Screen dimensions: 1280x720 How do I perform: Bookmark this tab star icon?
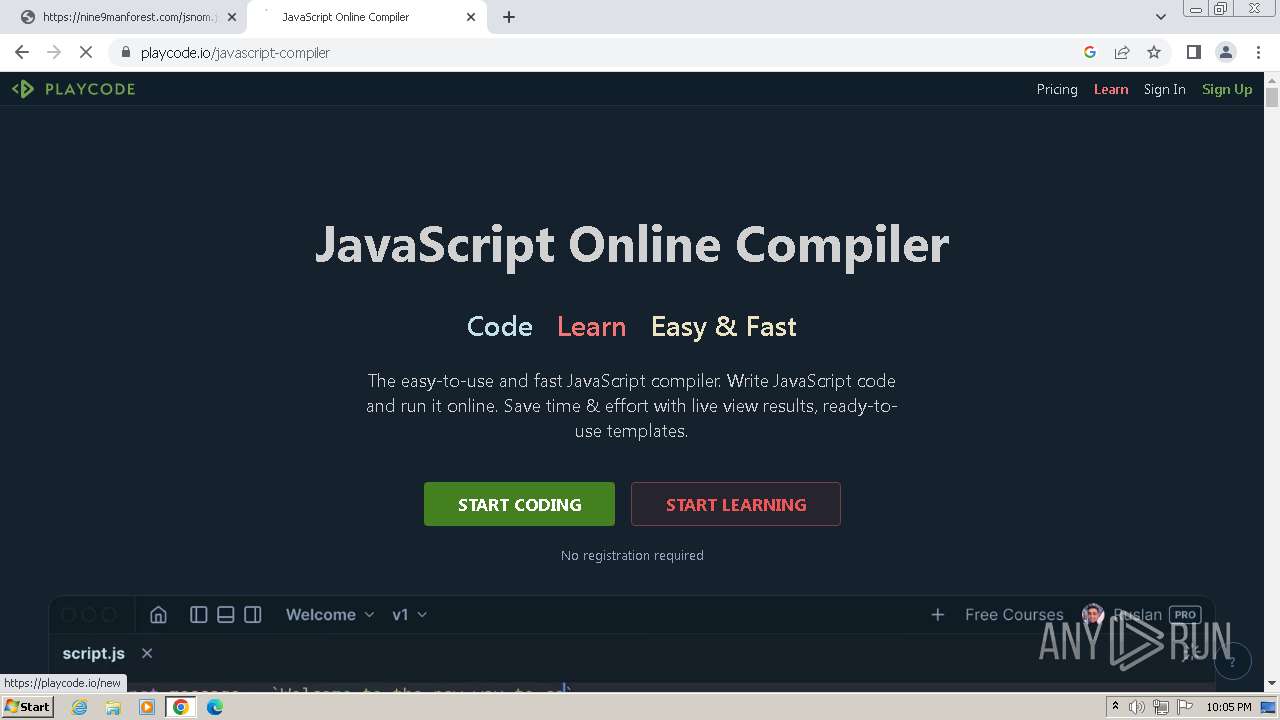pos(1154,52)
